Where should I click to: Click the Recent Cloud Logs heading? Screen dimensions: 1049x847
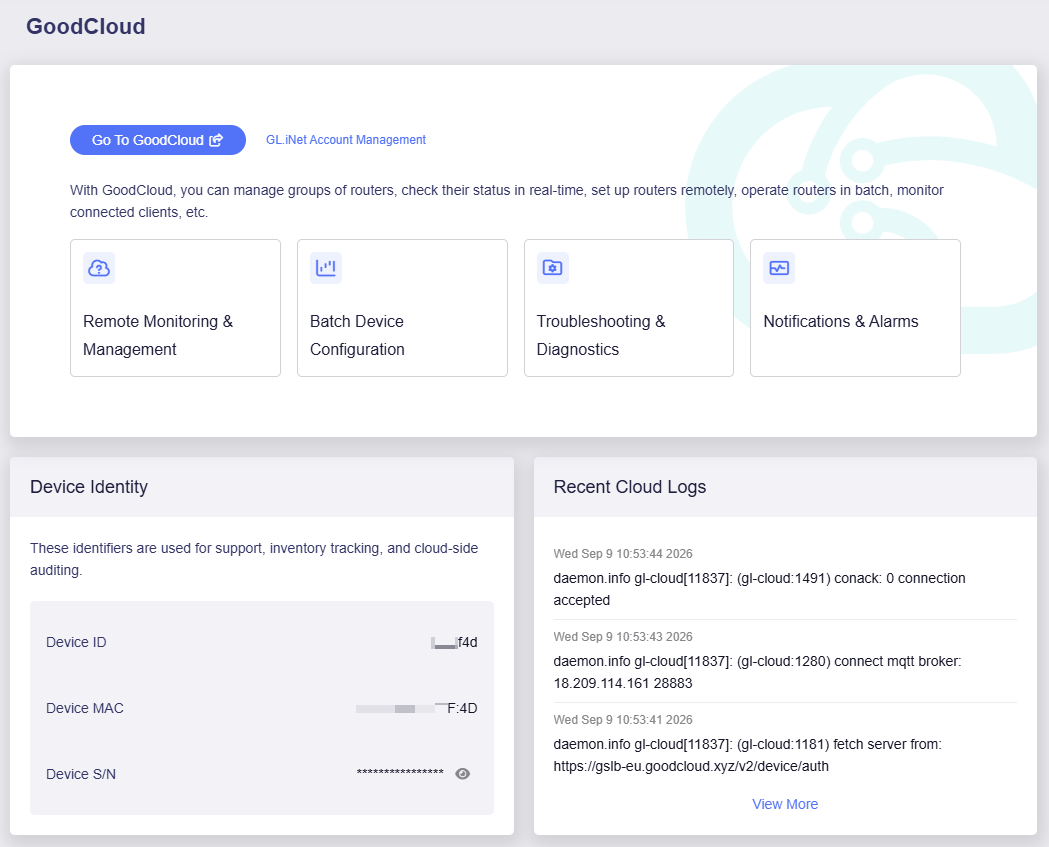pyautogui.click(x=630, y=487)
